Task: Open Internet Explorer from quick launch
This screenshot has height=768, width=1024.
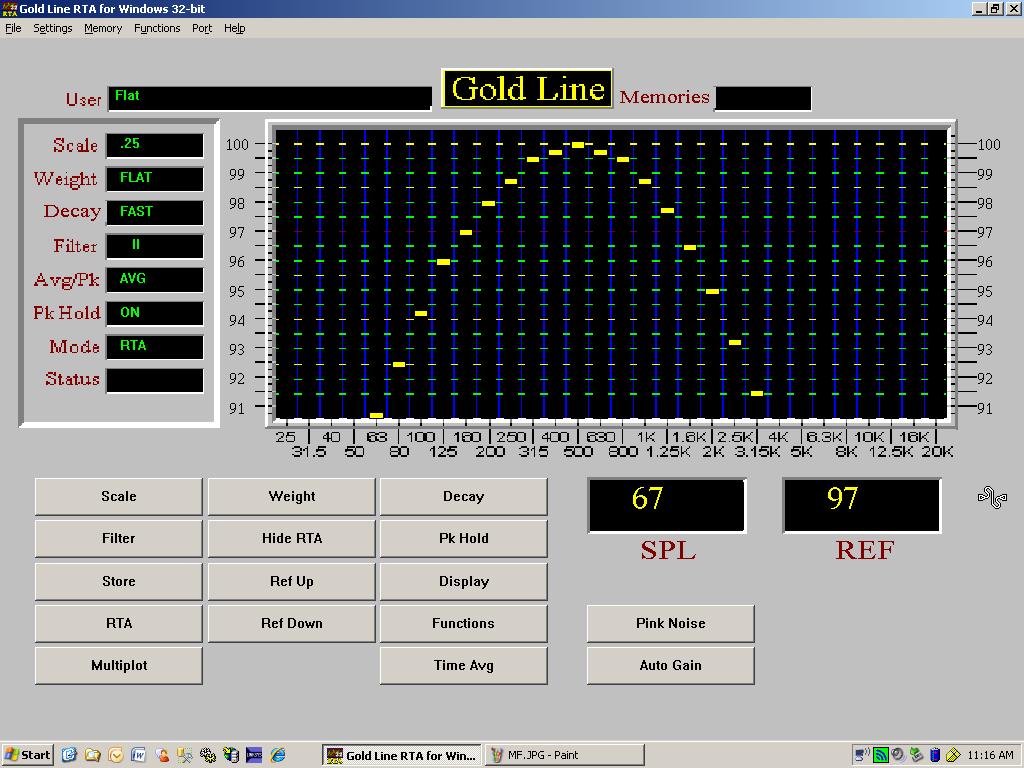Action: tap(278, 755)
